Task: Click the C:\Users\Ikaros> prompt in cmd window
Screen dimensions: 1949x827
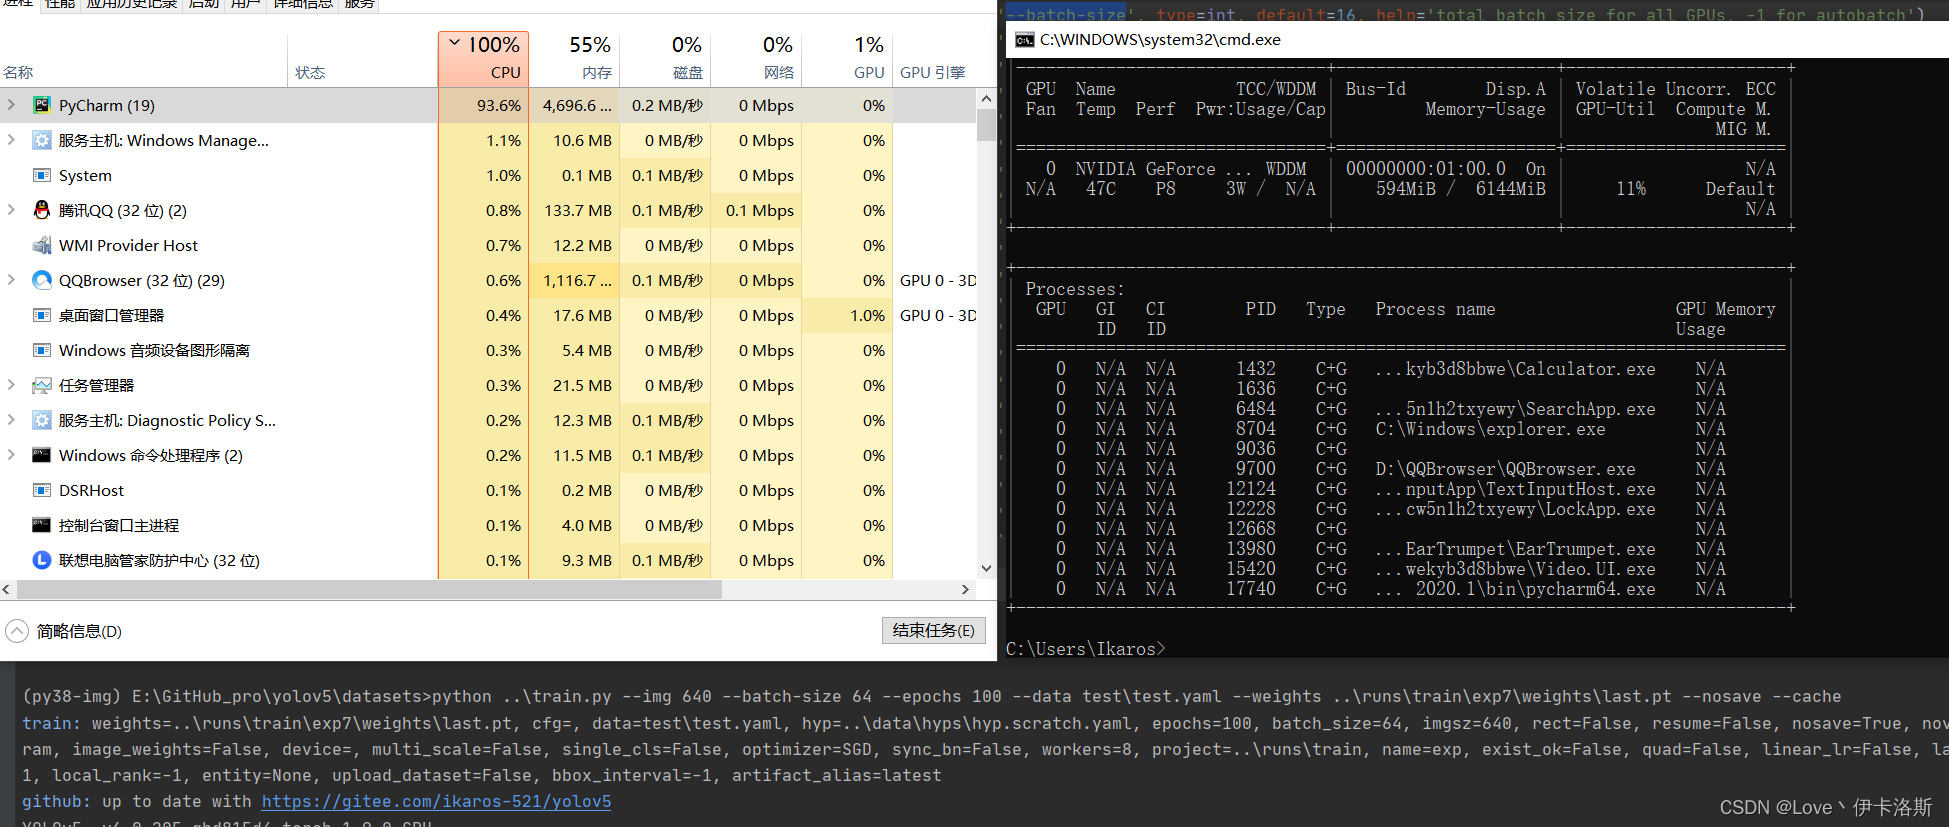Action: coord(1085,649)
